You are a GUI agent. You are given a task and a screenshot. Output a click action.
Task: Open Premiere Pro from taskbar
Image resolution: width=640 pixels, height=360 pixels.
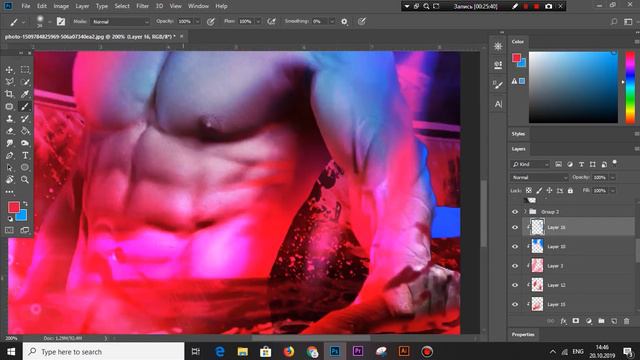click(358, 351)
